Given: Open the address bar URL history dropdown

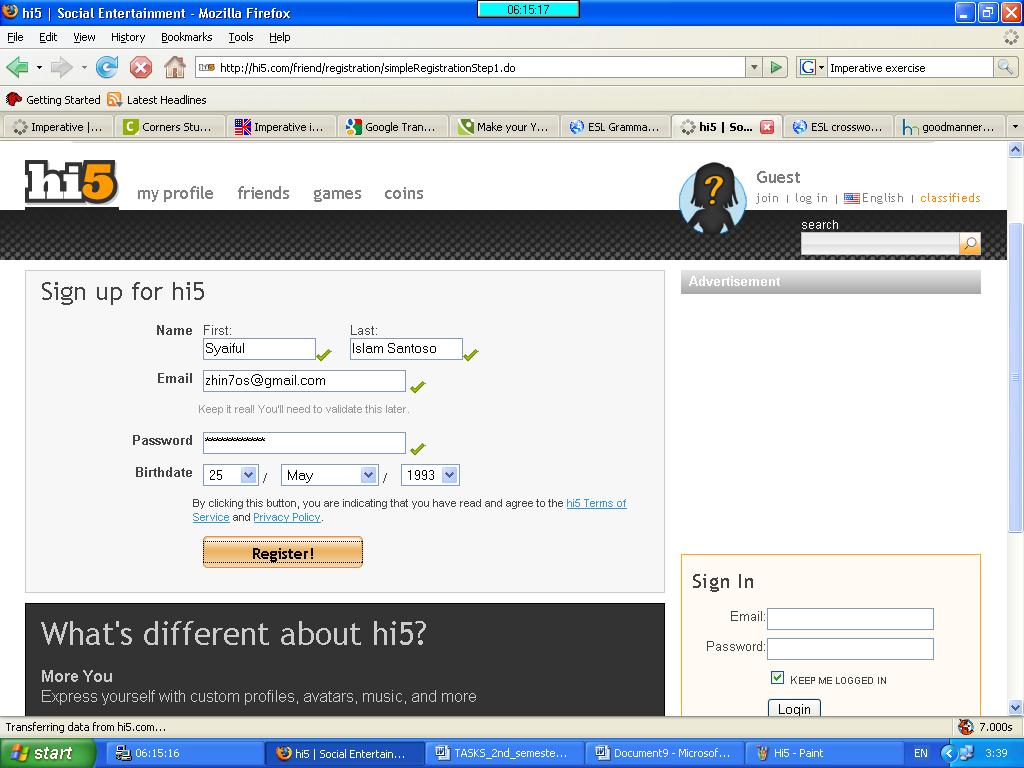Looking at the screenshot, I should click(754, 67).
